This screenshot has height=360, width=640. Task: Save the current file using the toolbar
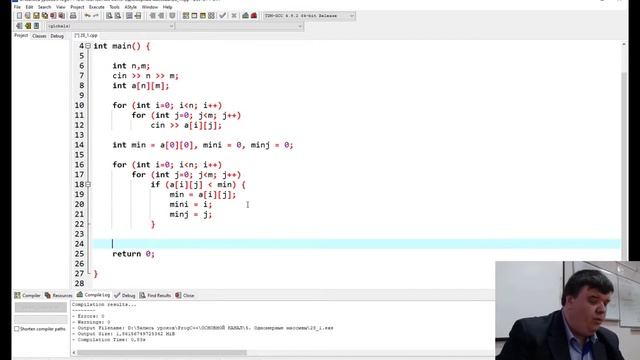point(36,16)
